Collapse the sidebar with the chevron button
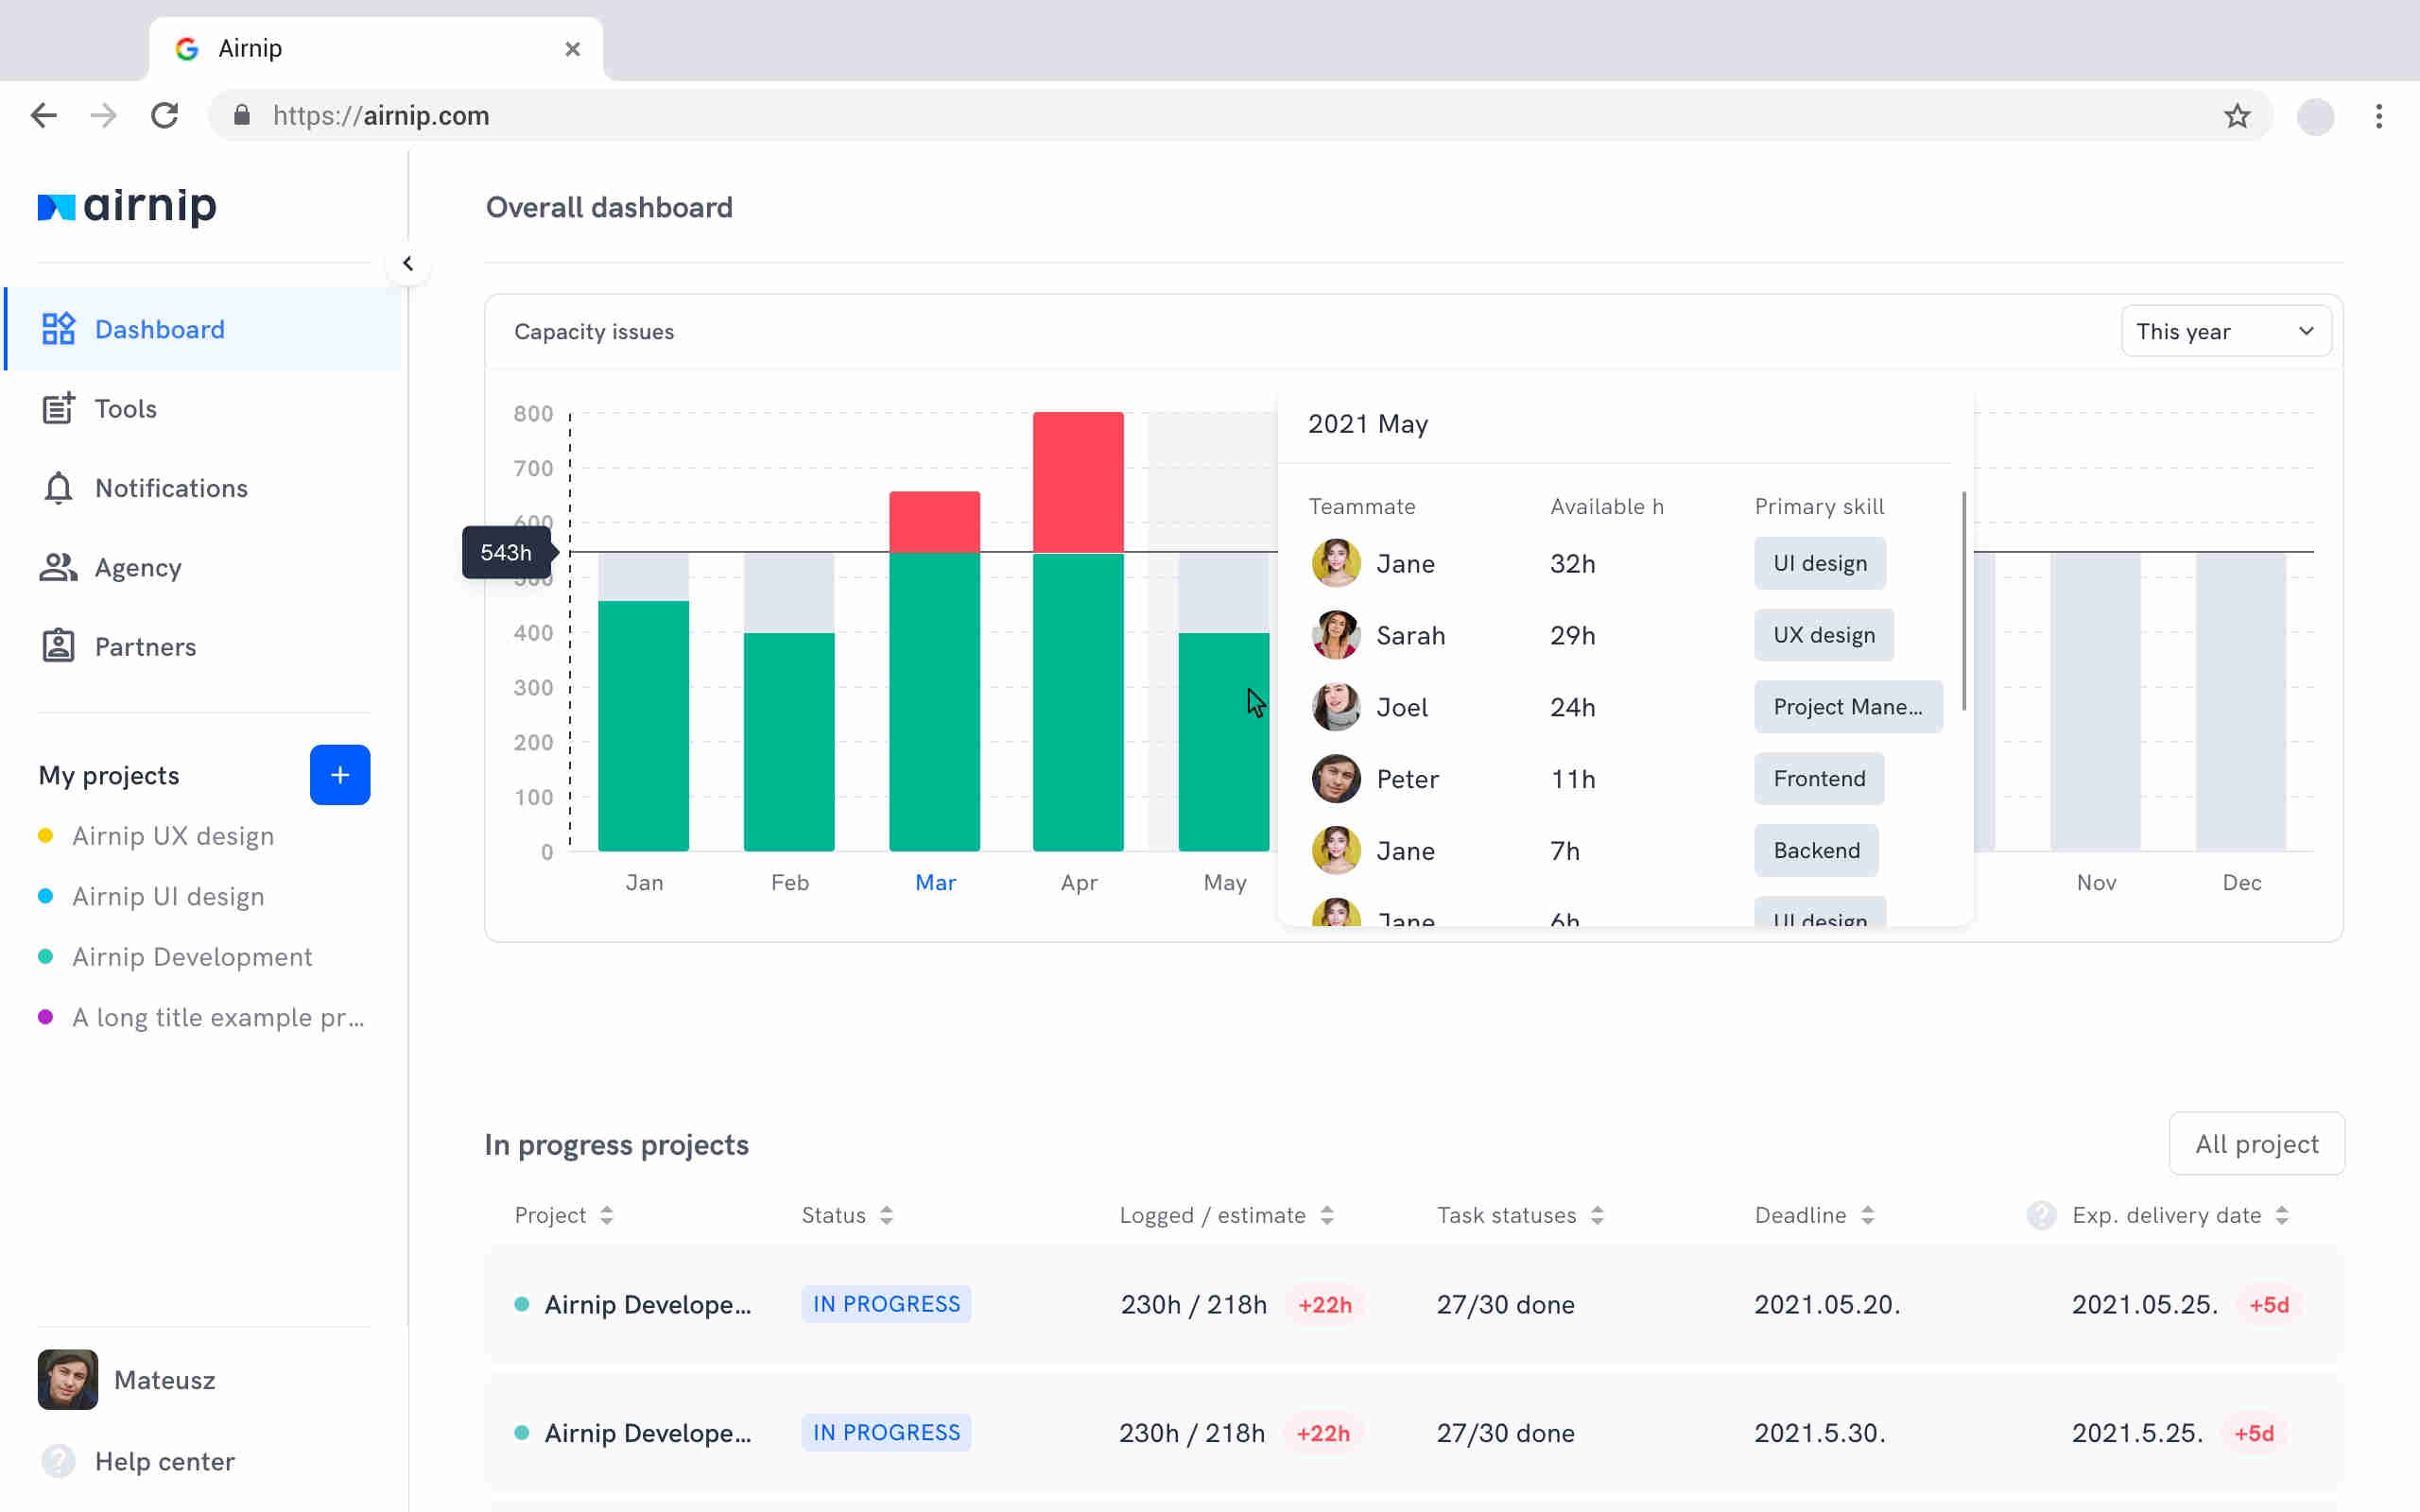This screenshot has height=1512, width=2420. (x=408, y=263)
